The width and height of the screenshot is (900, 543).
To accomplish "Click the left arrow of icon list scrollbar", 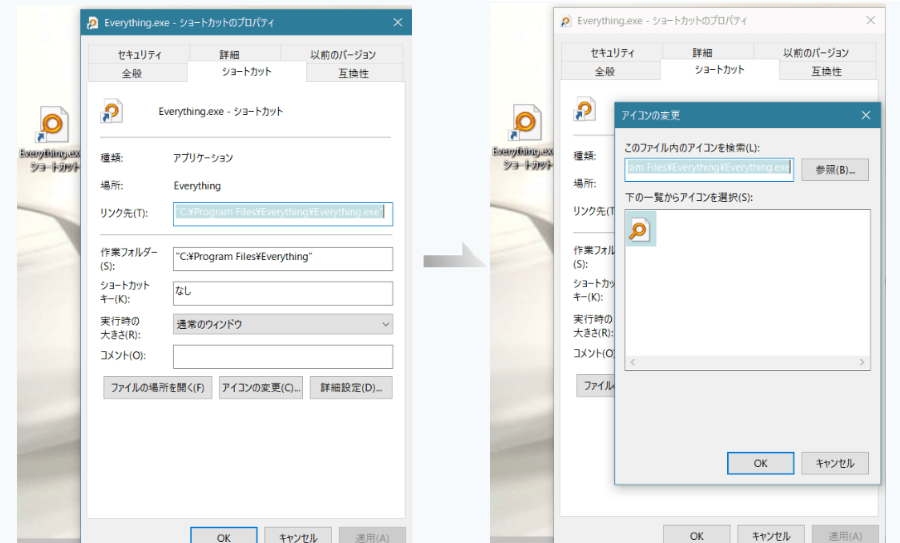I will [x=633, y=362].
